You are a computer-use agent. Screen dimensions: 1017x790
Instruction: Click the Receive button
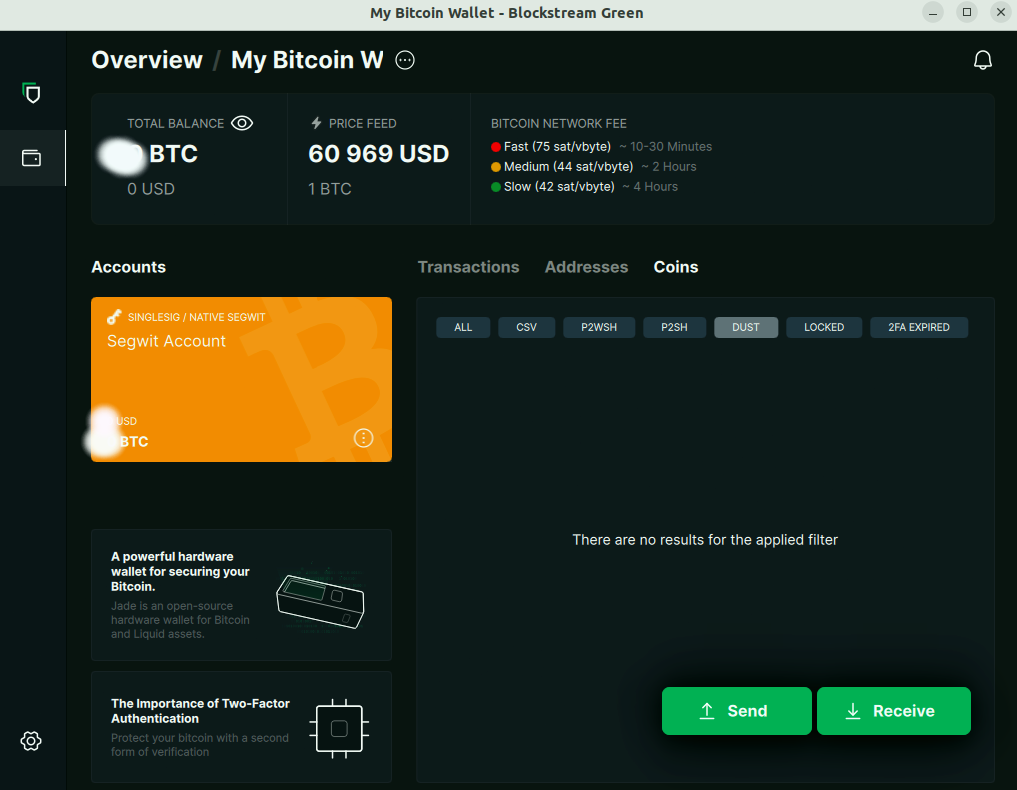pyautogui.click(x=894, y=711)
